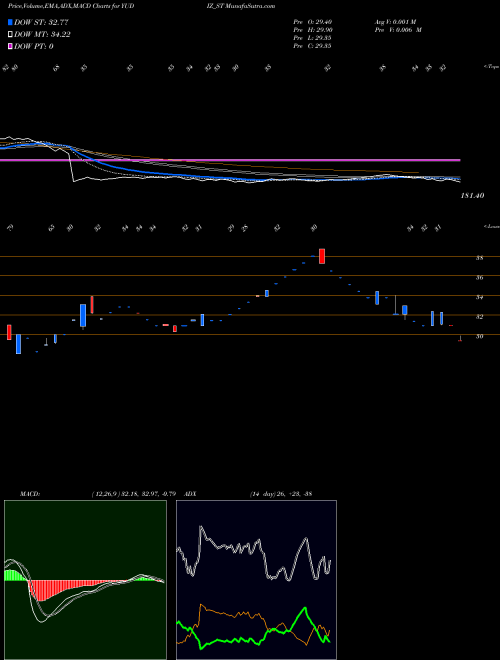Click the 'Pre C: 29.35' value
Viewport: 500px width, 660px height.
pos(312,46)
